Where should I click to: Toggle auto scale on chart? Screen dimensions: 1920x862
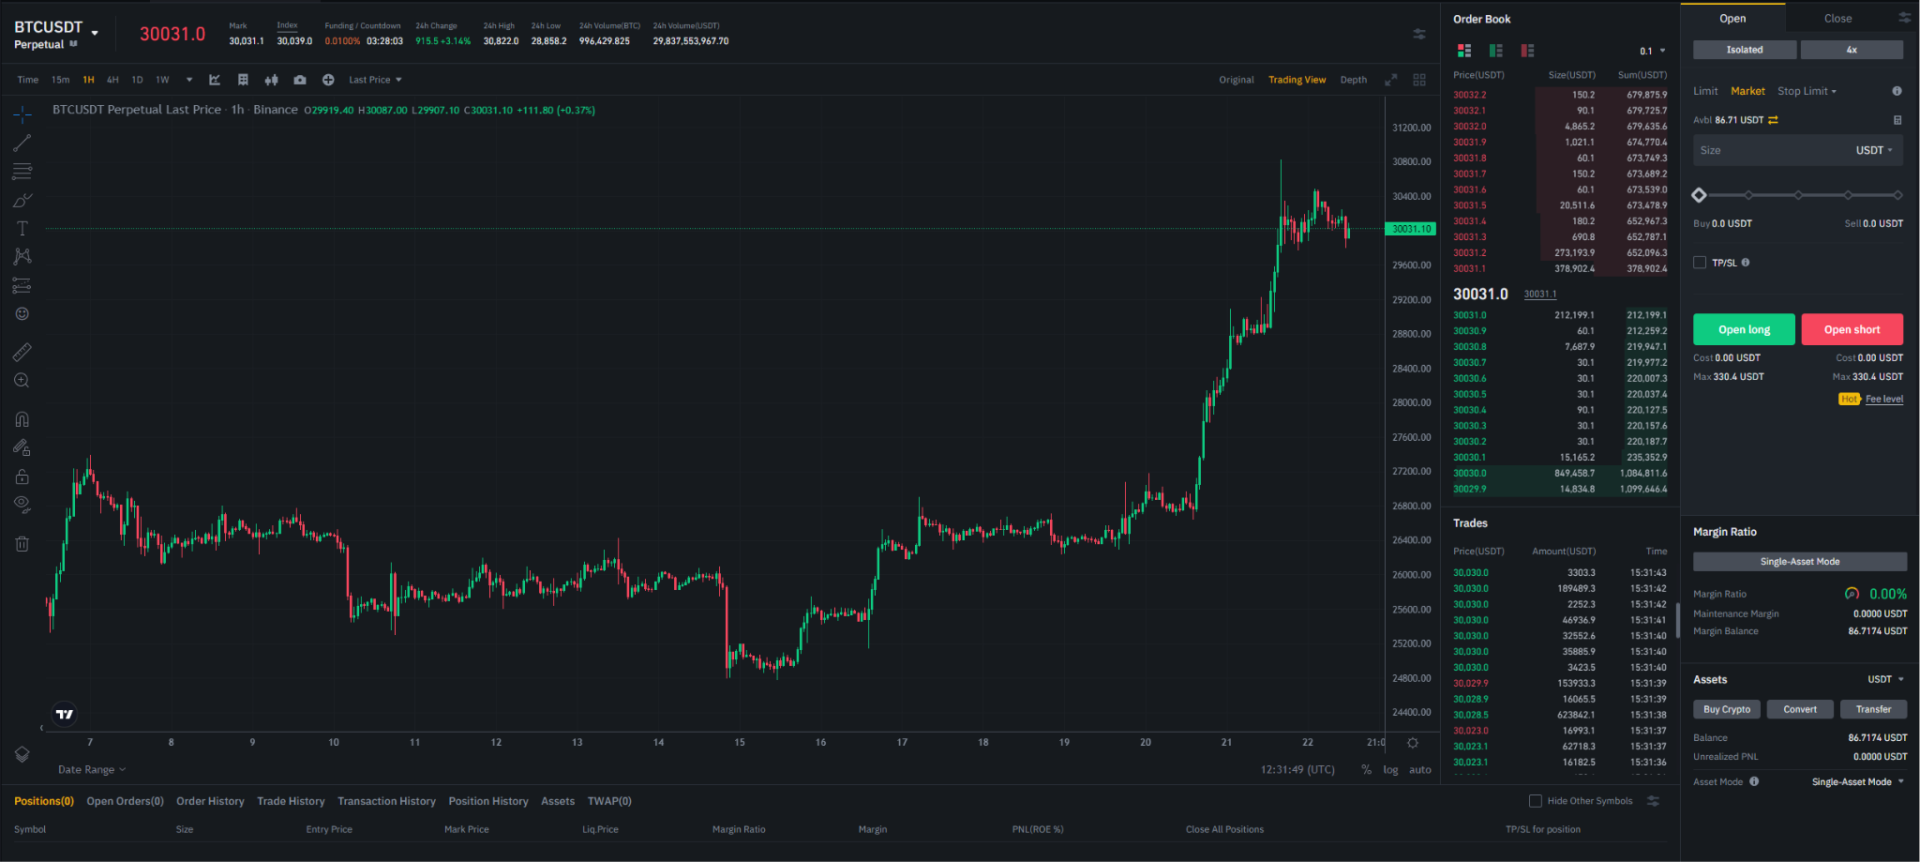(1420, 770)
